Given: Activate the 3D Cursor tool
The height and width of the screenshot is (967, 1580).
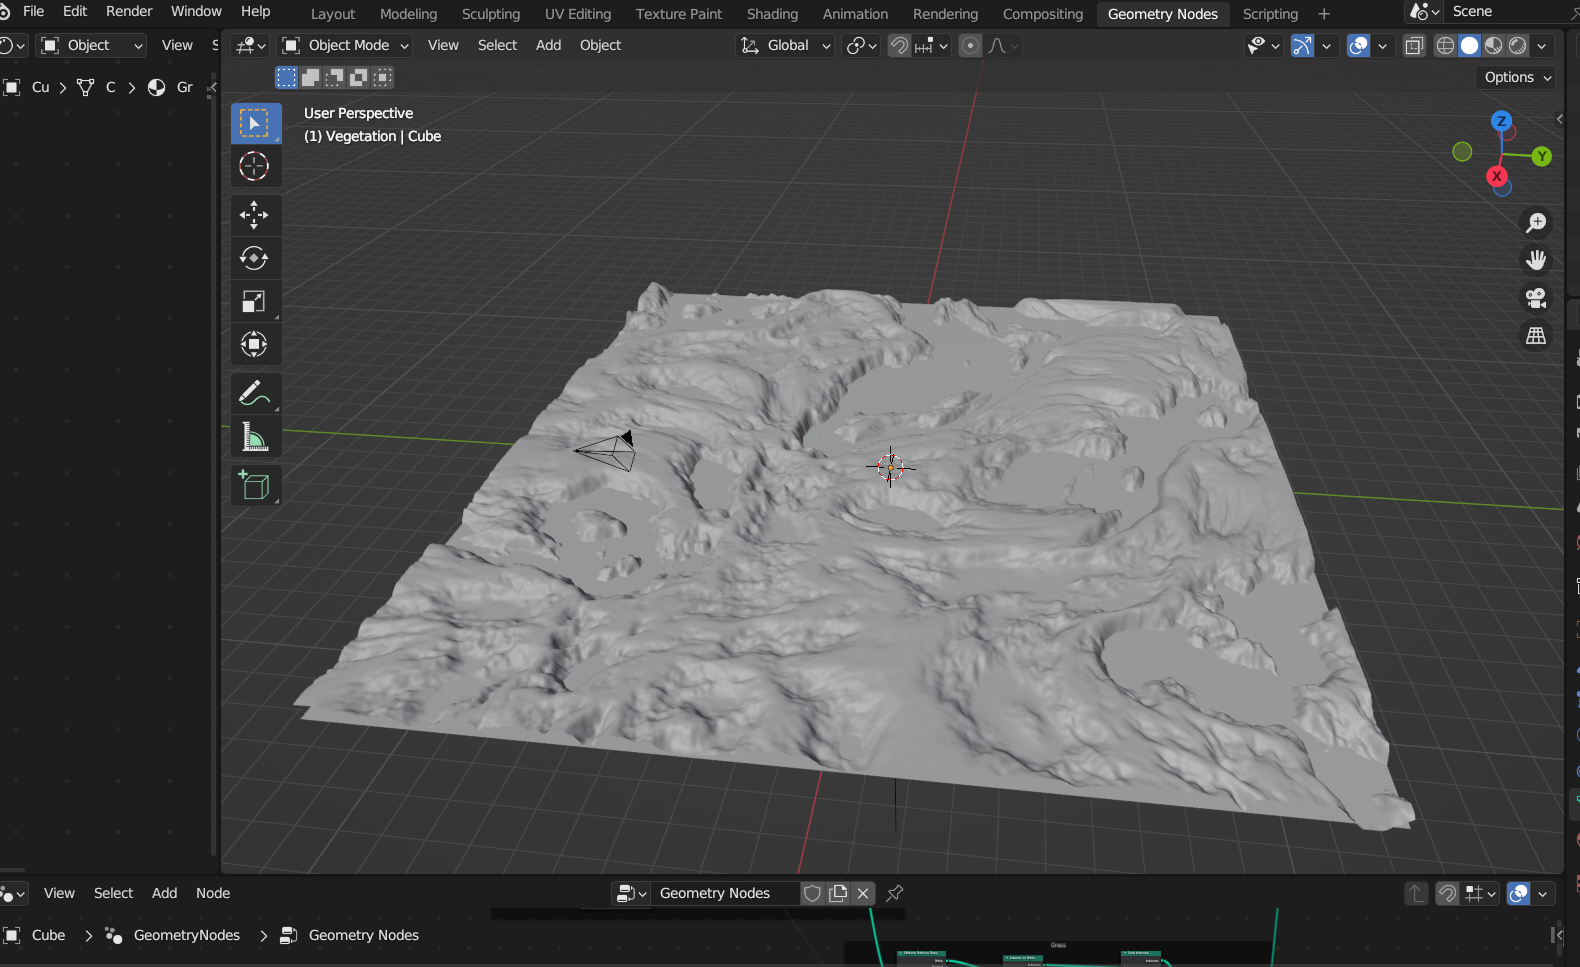Looking at the screenshot, I should [x=254, y=166].
